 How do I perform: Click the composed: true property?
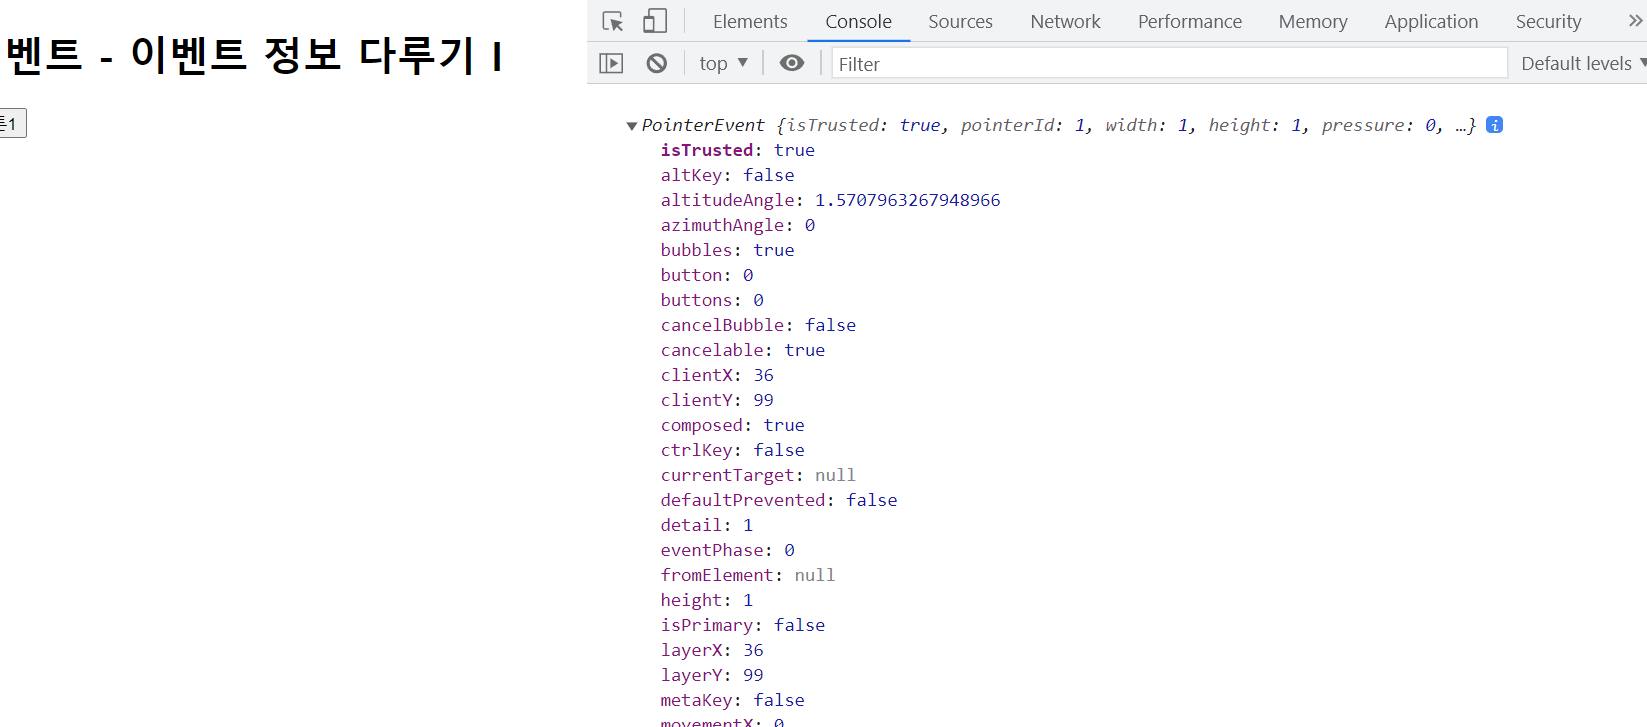pos(732,425)
